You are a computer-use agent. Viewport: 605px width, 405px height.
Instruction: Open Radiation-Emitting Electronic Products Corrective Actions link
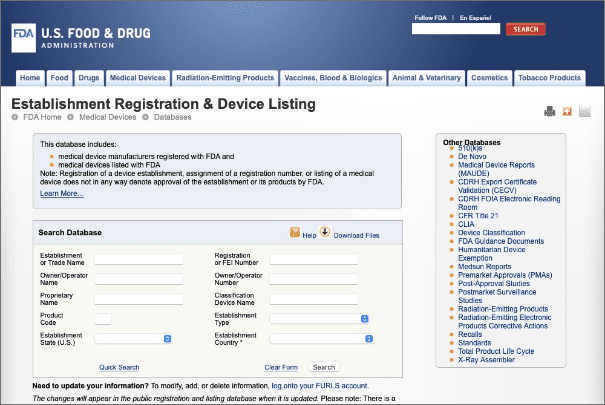pyautogui.click(x=505, y=322)
